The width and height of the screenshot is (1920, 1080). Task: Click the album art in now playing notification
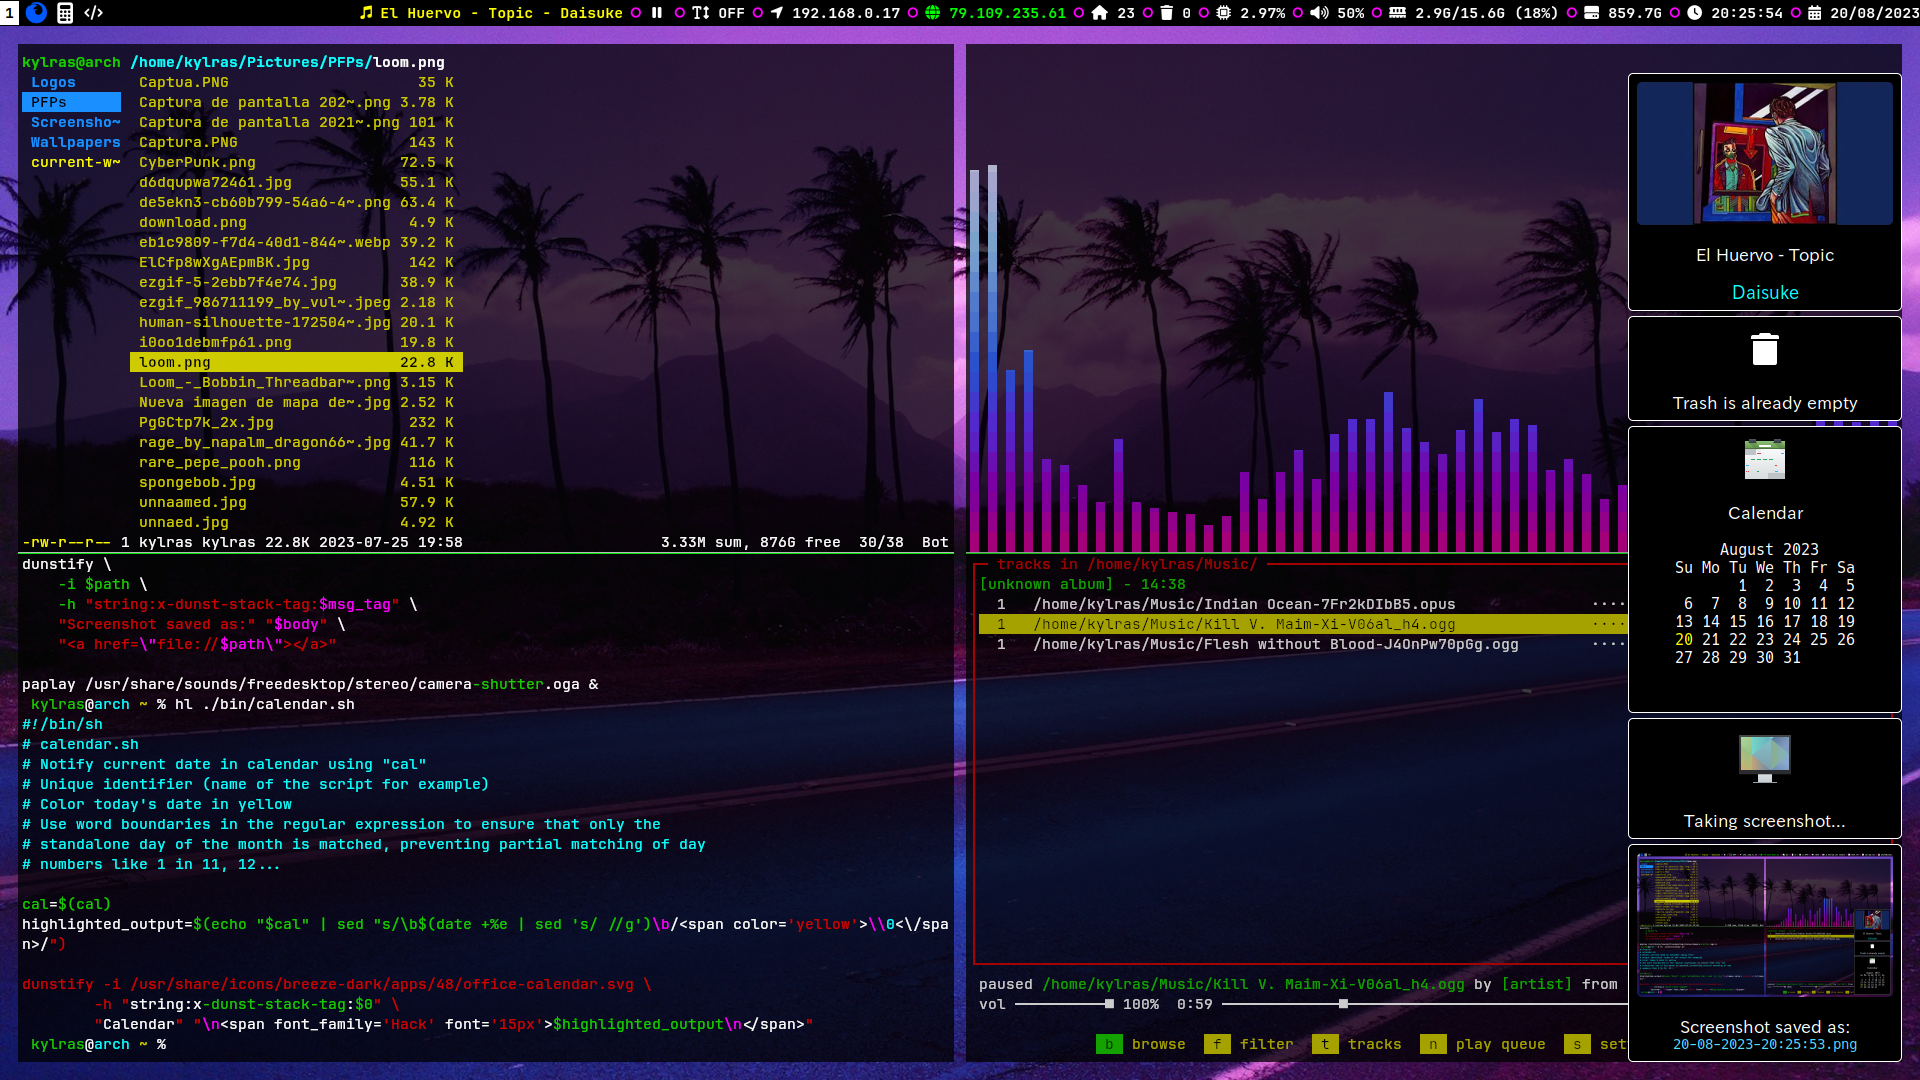point(1765,153)
